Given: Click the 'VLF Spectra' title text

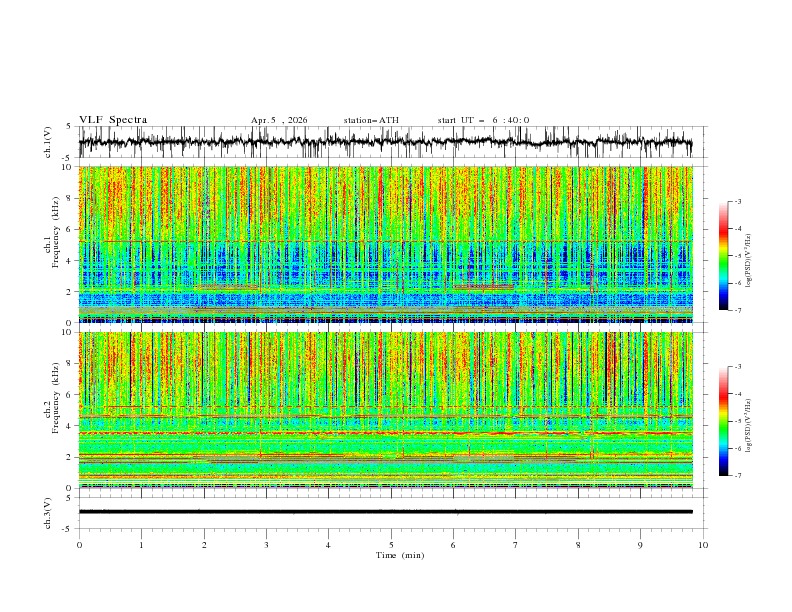Looking at the screenshot, I should [x=113, y=120].
